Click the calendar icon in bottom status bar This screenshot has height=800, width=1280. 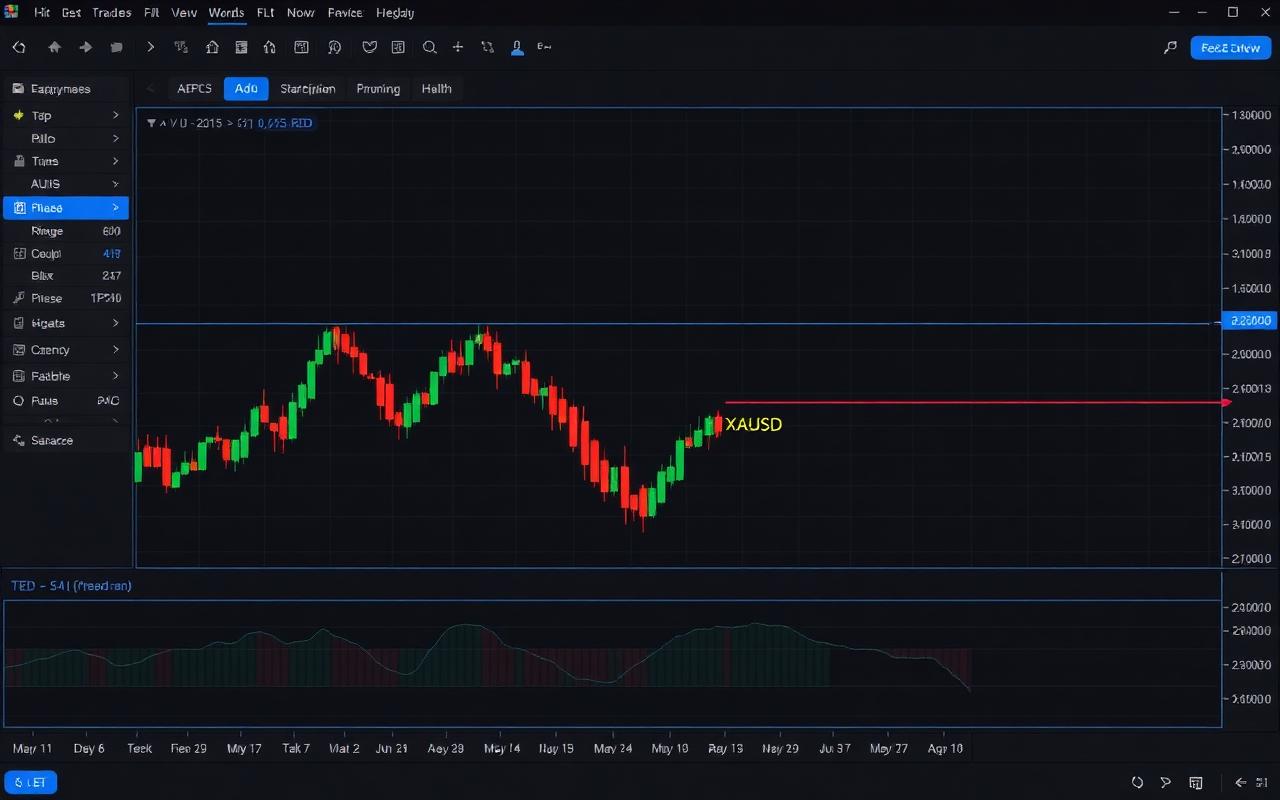coord(1196,783)
